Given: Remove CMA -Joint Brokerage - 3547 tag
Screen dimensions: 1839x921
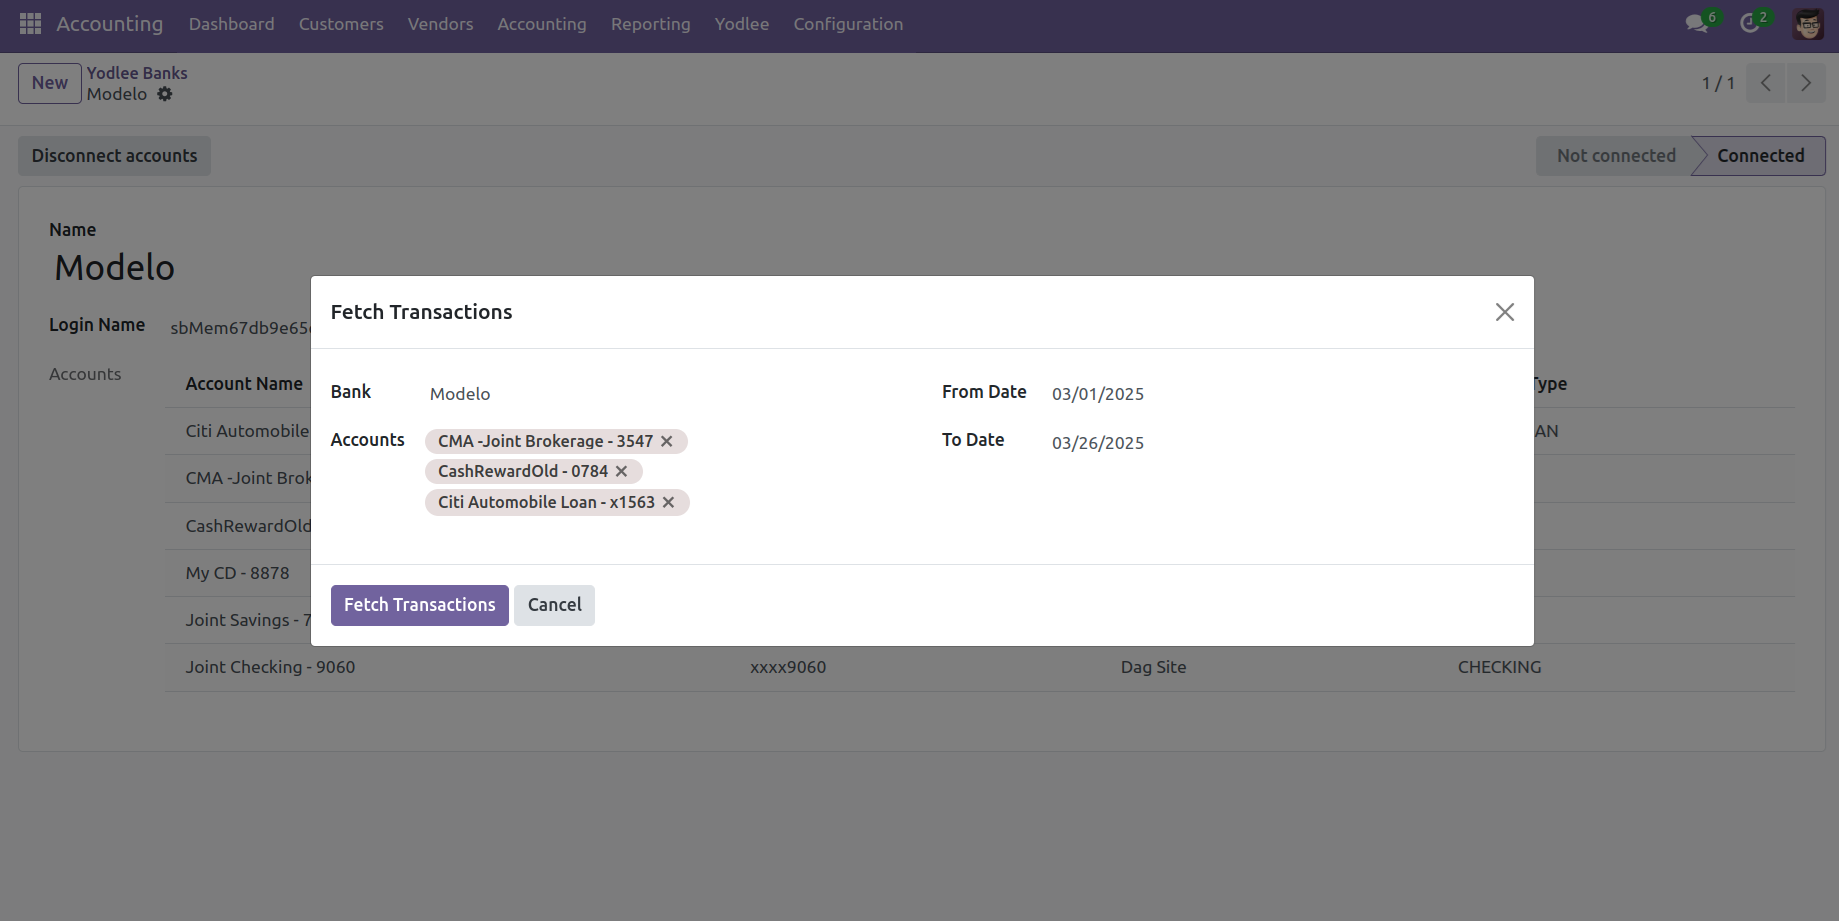Looking at the screenshot, I should click(667, 441).
